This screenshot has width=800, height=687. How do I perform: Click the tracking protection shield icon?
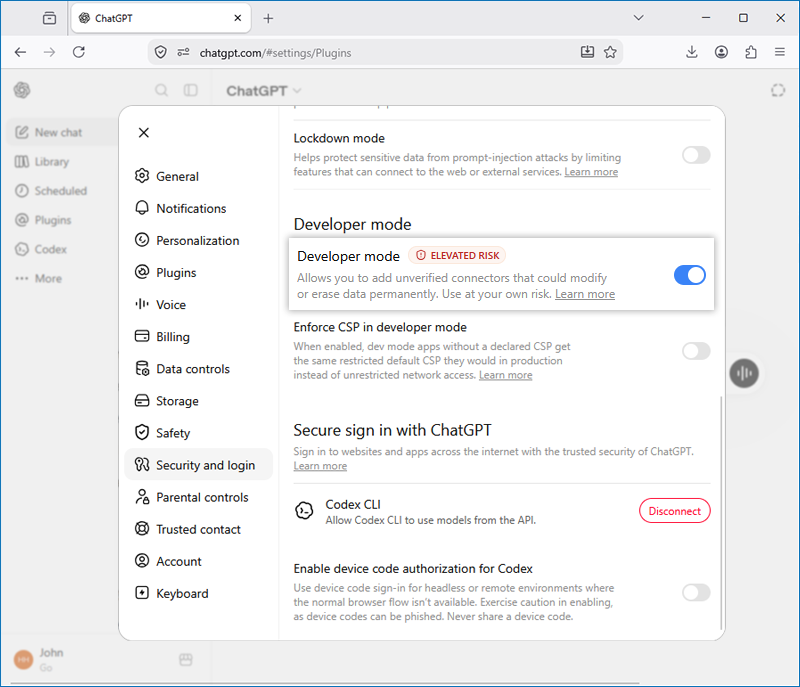[161, 52]
